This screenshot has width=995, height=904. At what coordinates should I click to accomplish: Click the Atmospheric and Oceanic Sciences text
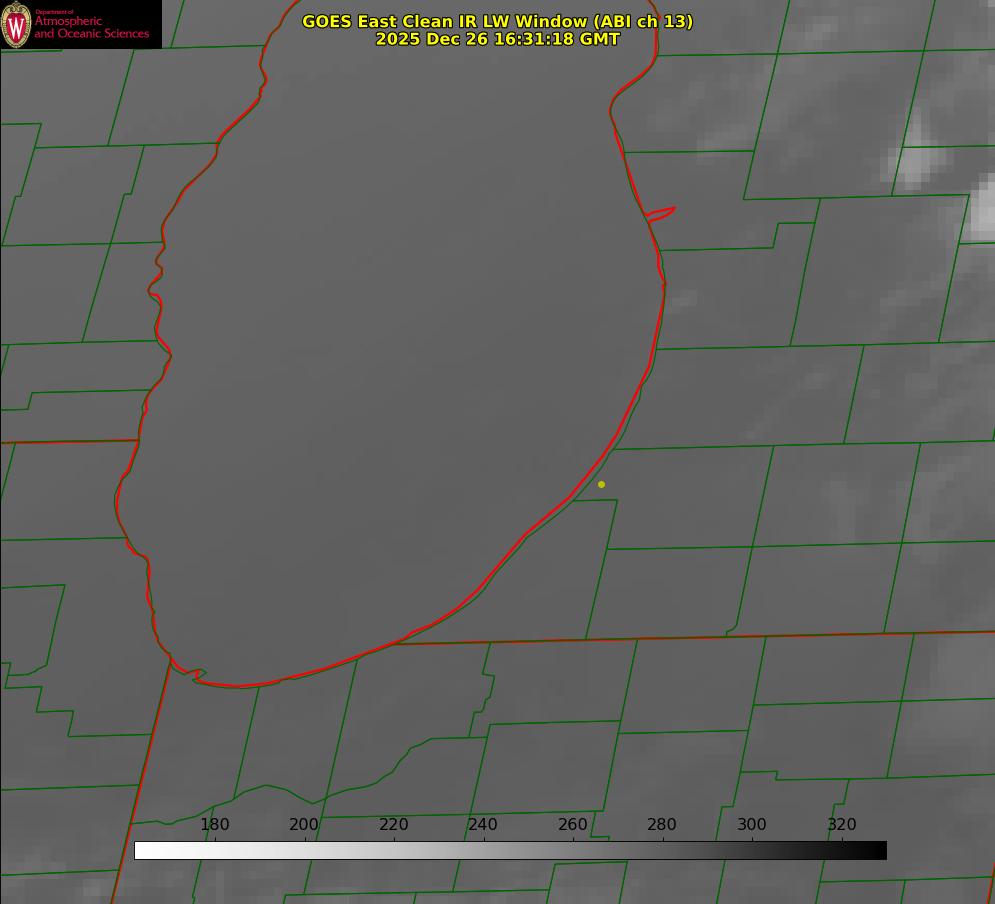click(91, 27)
